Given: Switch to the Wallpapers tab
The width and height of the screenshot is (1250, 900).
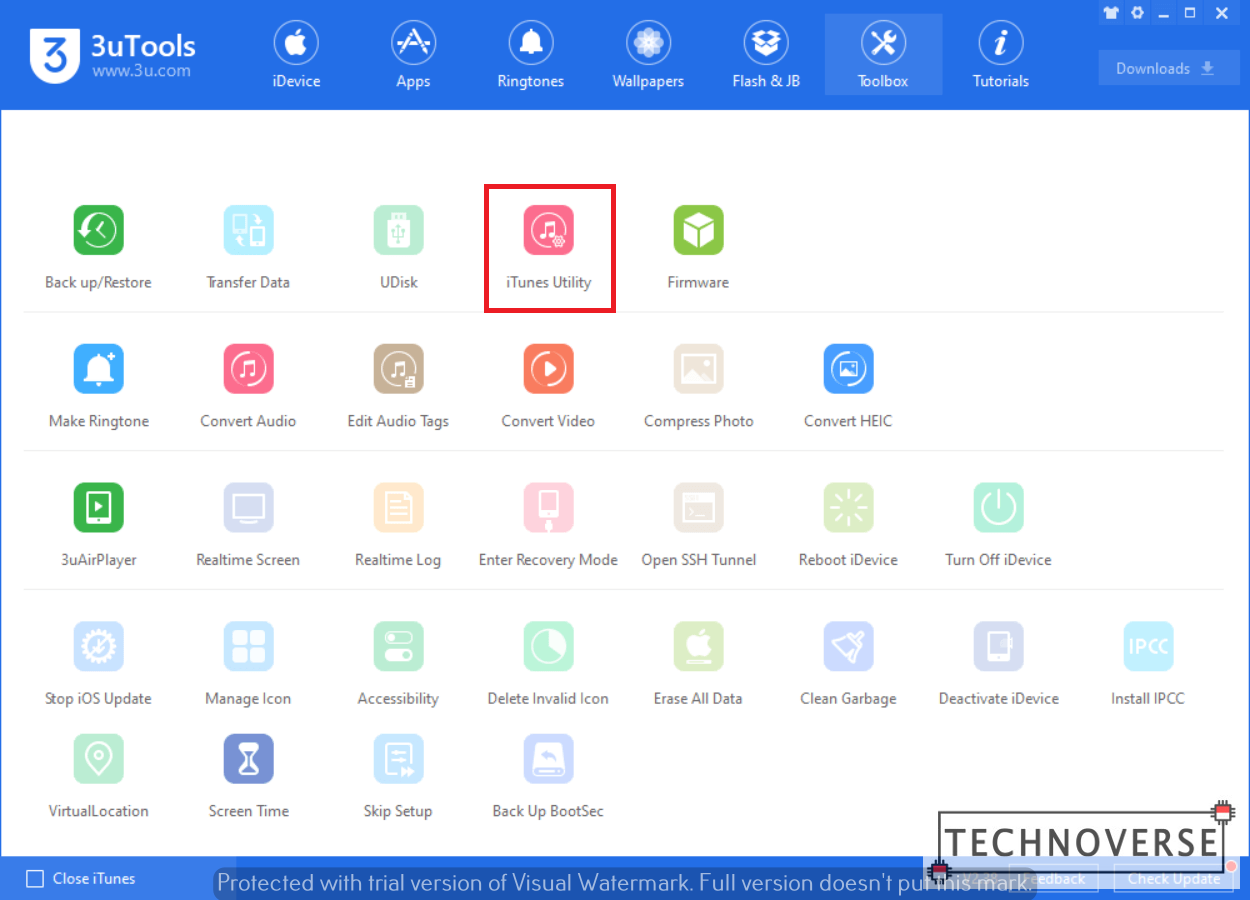Looking at the screenshot, I should point(648,56).
